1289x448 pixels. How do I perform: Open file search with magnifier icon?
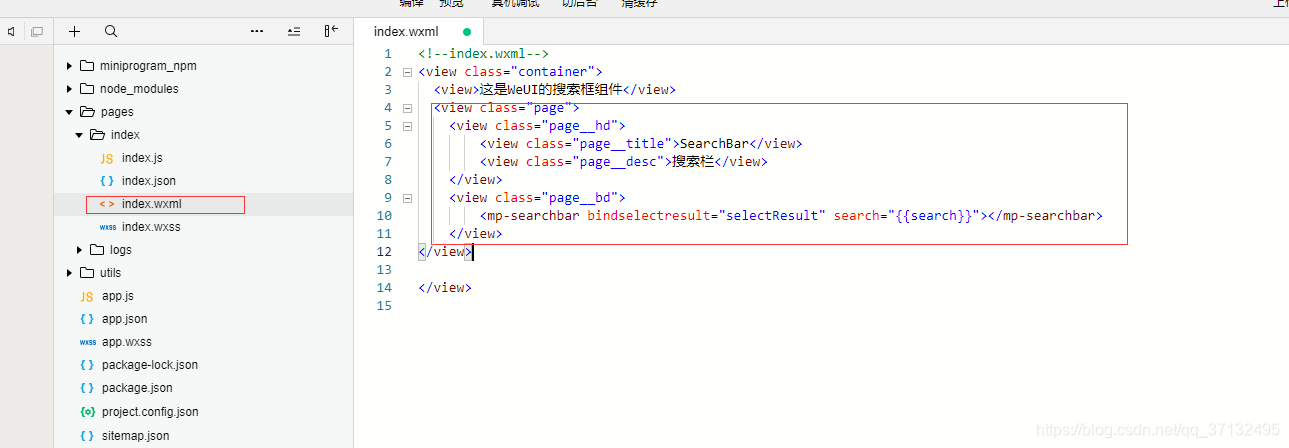tap(111, 32)
